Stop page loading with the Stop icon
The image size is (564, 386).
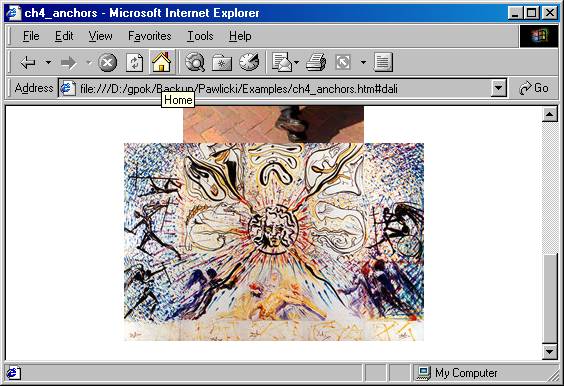[x=108, y=63]
